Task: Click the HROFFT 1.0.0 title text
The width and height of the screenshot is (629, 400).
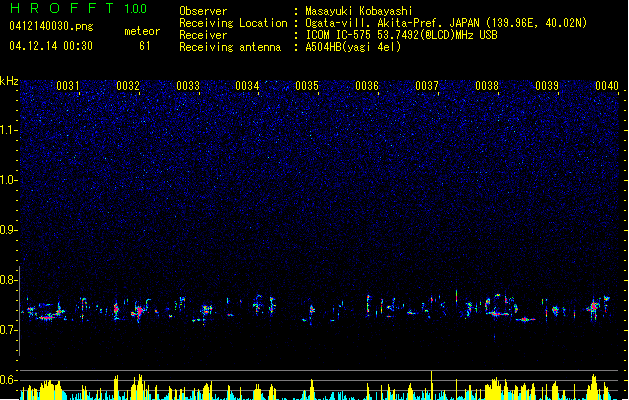Action: point(79,8)
